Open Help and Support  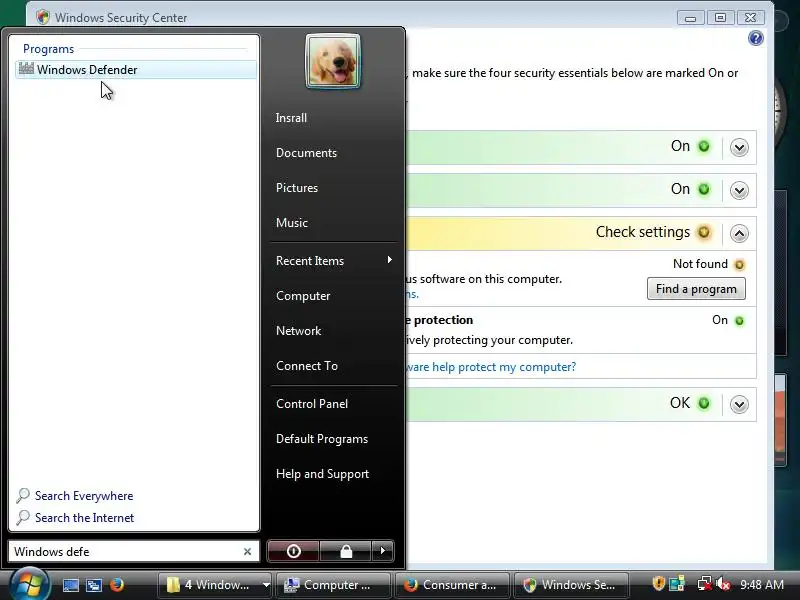[x=322, y=474]
